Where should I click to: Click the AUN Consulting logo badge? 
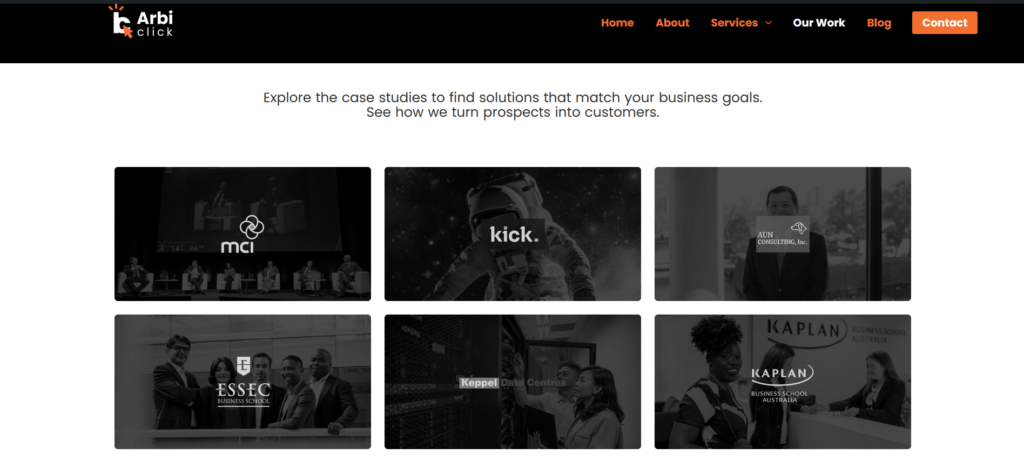point(782,234)
